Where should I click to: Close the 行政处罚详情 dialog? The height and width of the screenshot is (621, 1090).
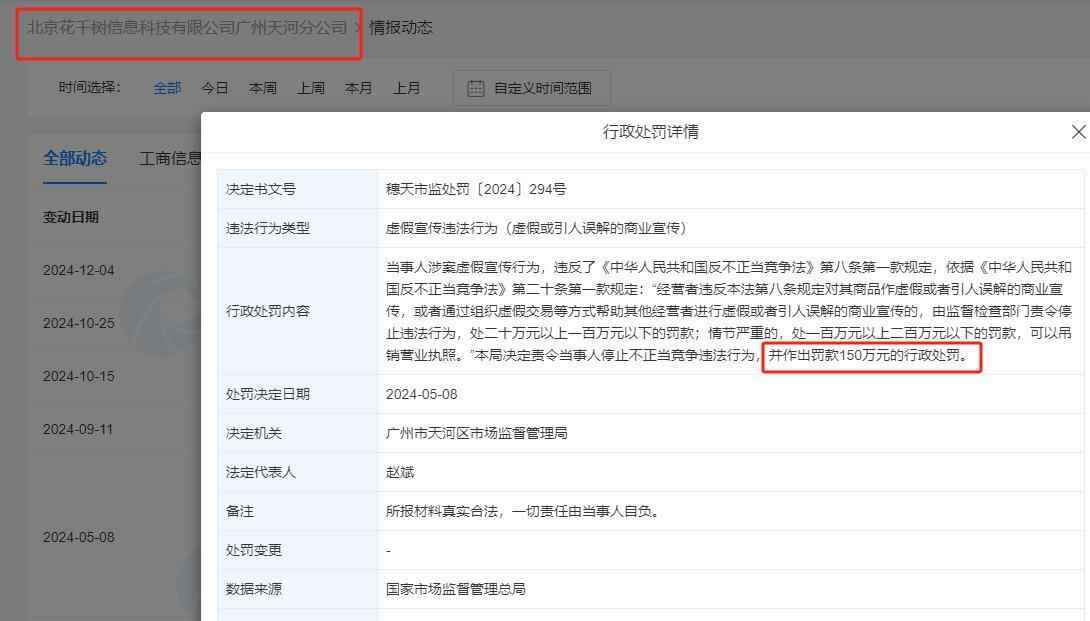[1077, 132]
